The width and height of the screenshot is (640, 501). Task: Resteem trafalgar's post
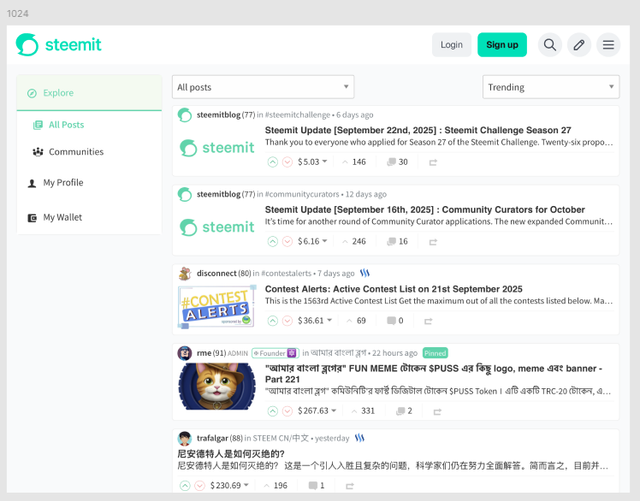349,486
